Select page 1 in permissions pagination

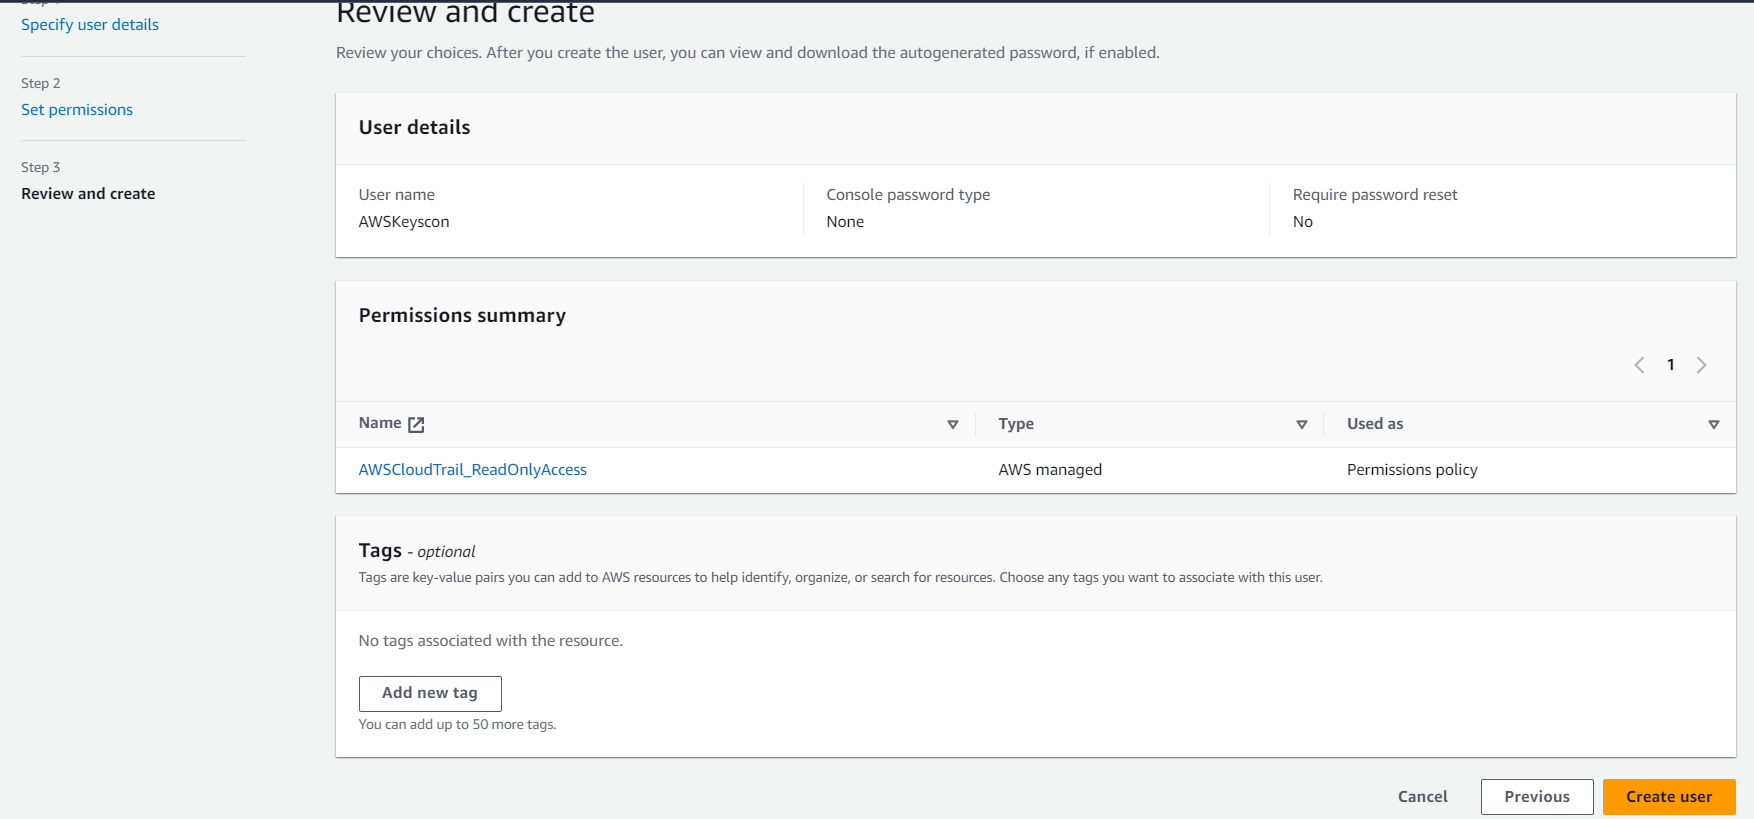coord(1670,365)
